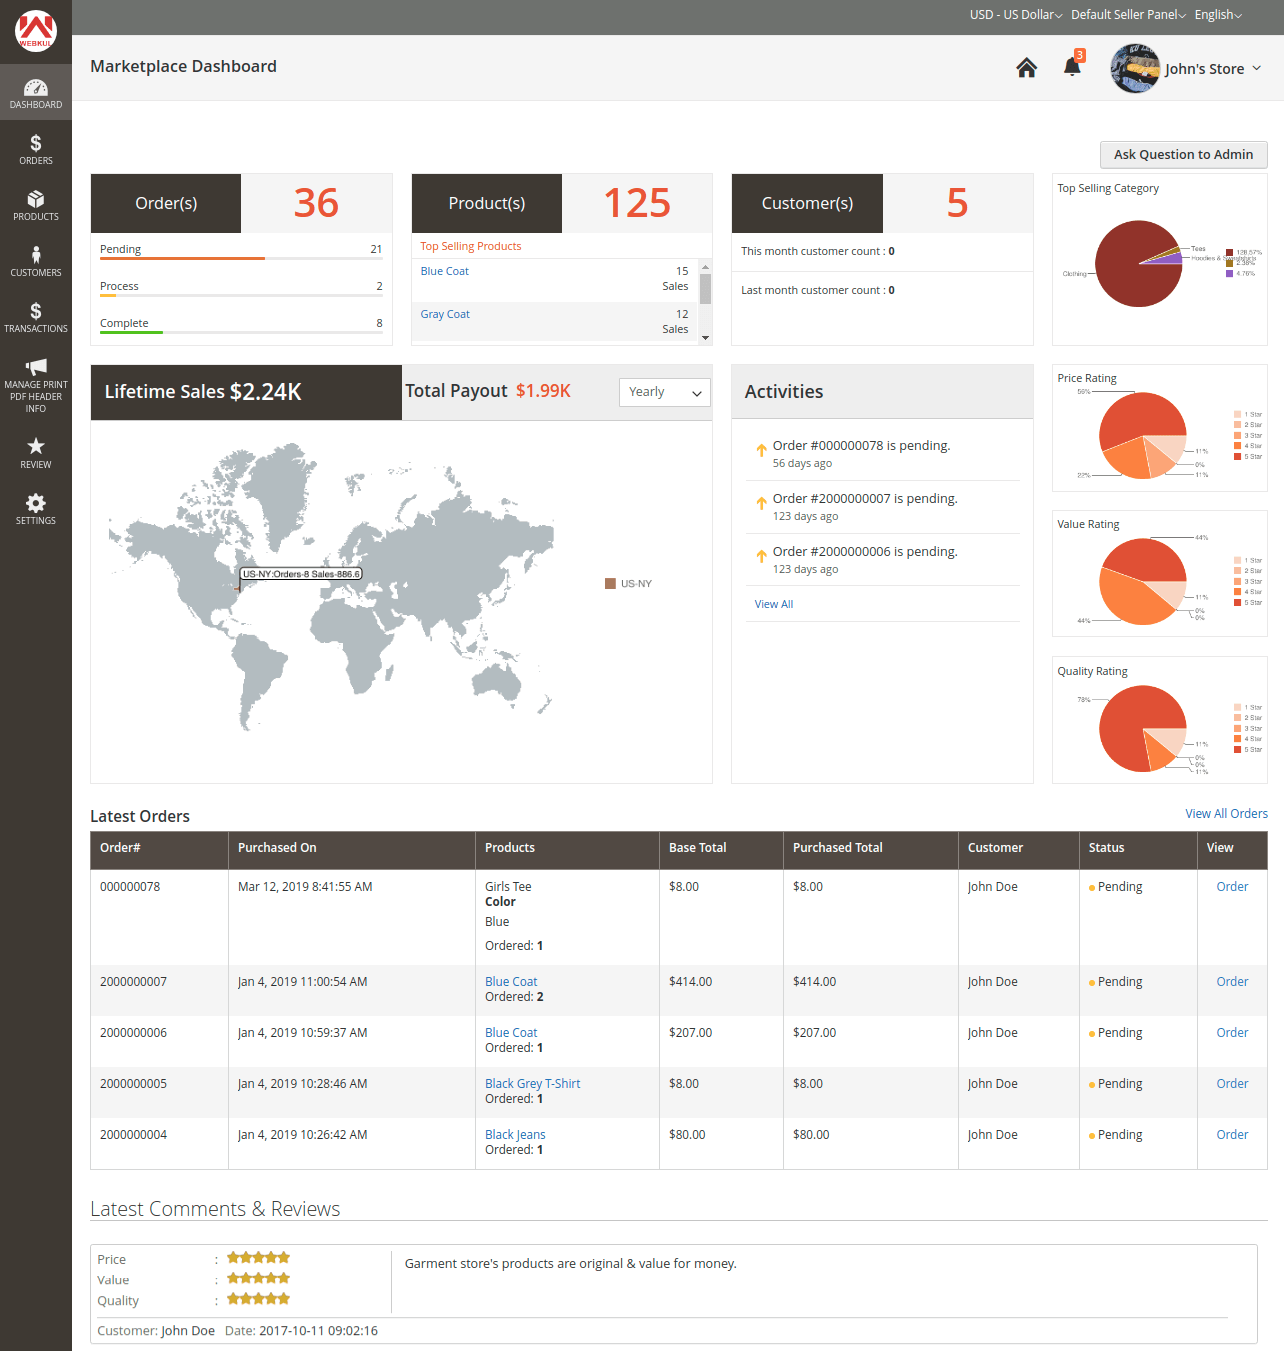Click John's Store profile avatar
Viewport: 1284px width, 1351px height.
coord(1135,68)
